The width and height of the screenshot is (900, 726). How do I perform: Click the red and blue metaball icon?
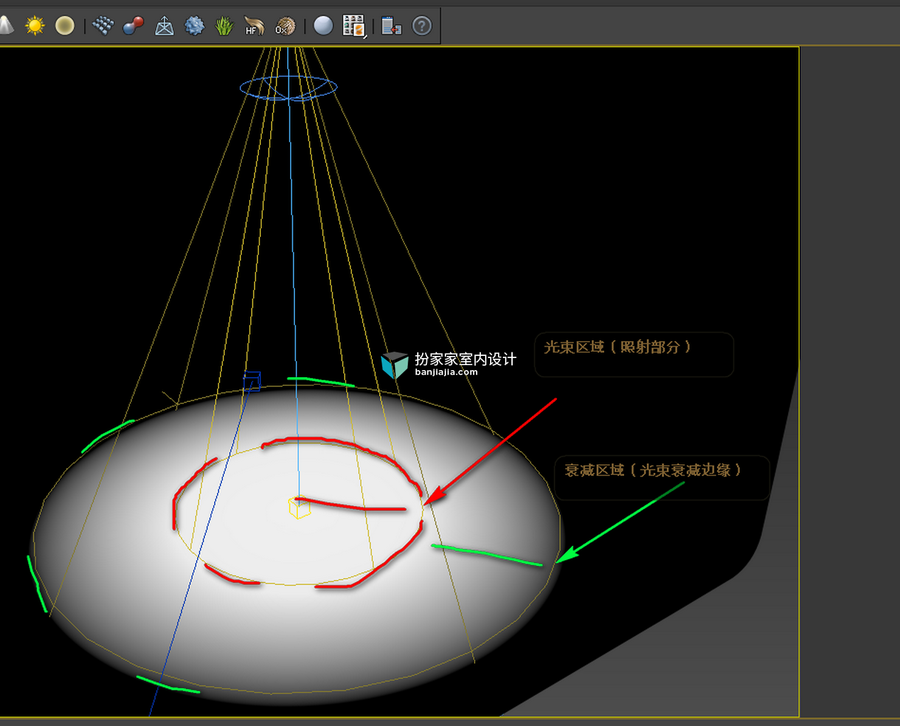[133, 26]
